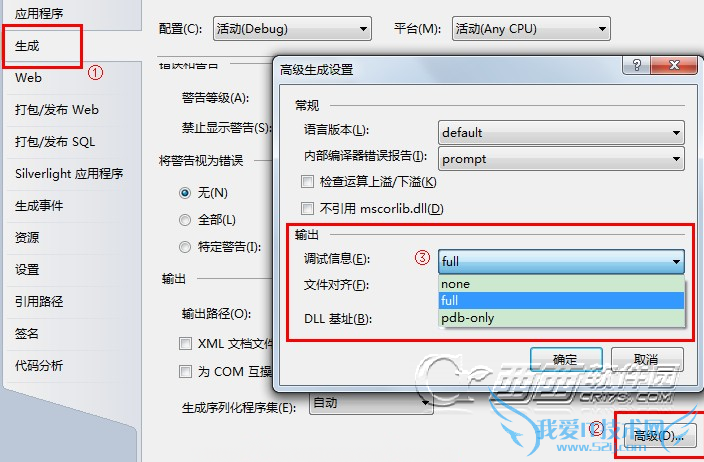Open the 配置 Debug dropdown
Image resolution: width=704 pixels, height=462 pixels.
coord(292,29)
